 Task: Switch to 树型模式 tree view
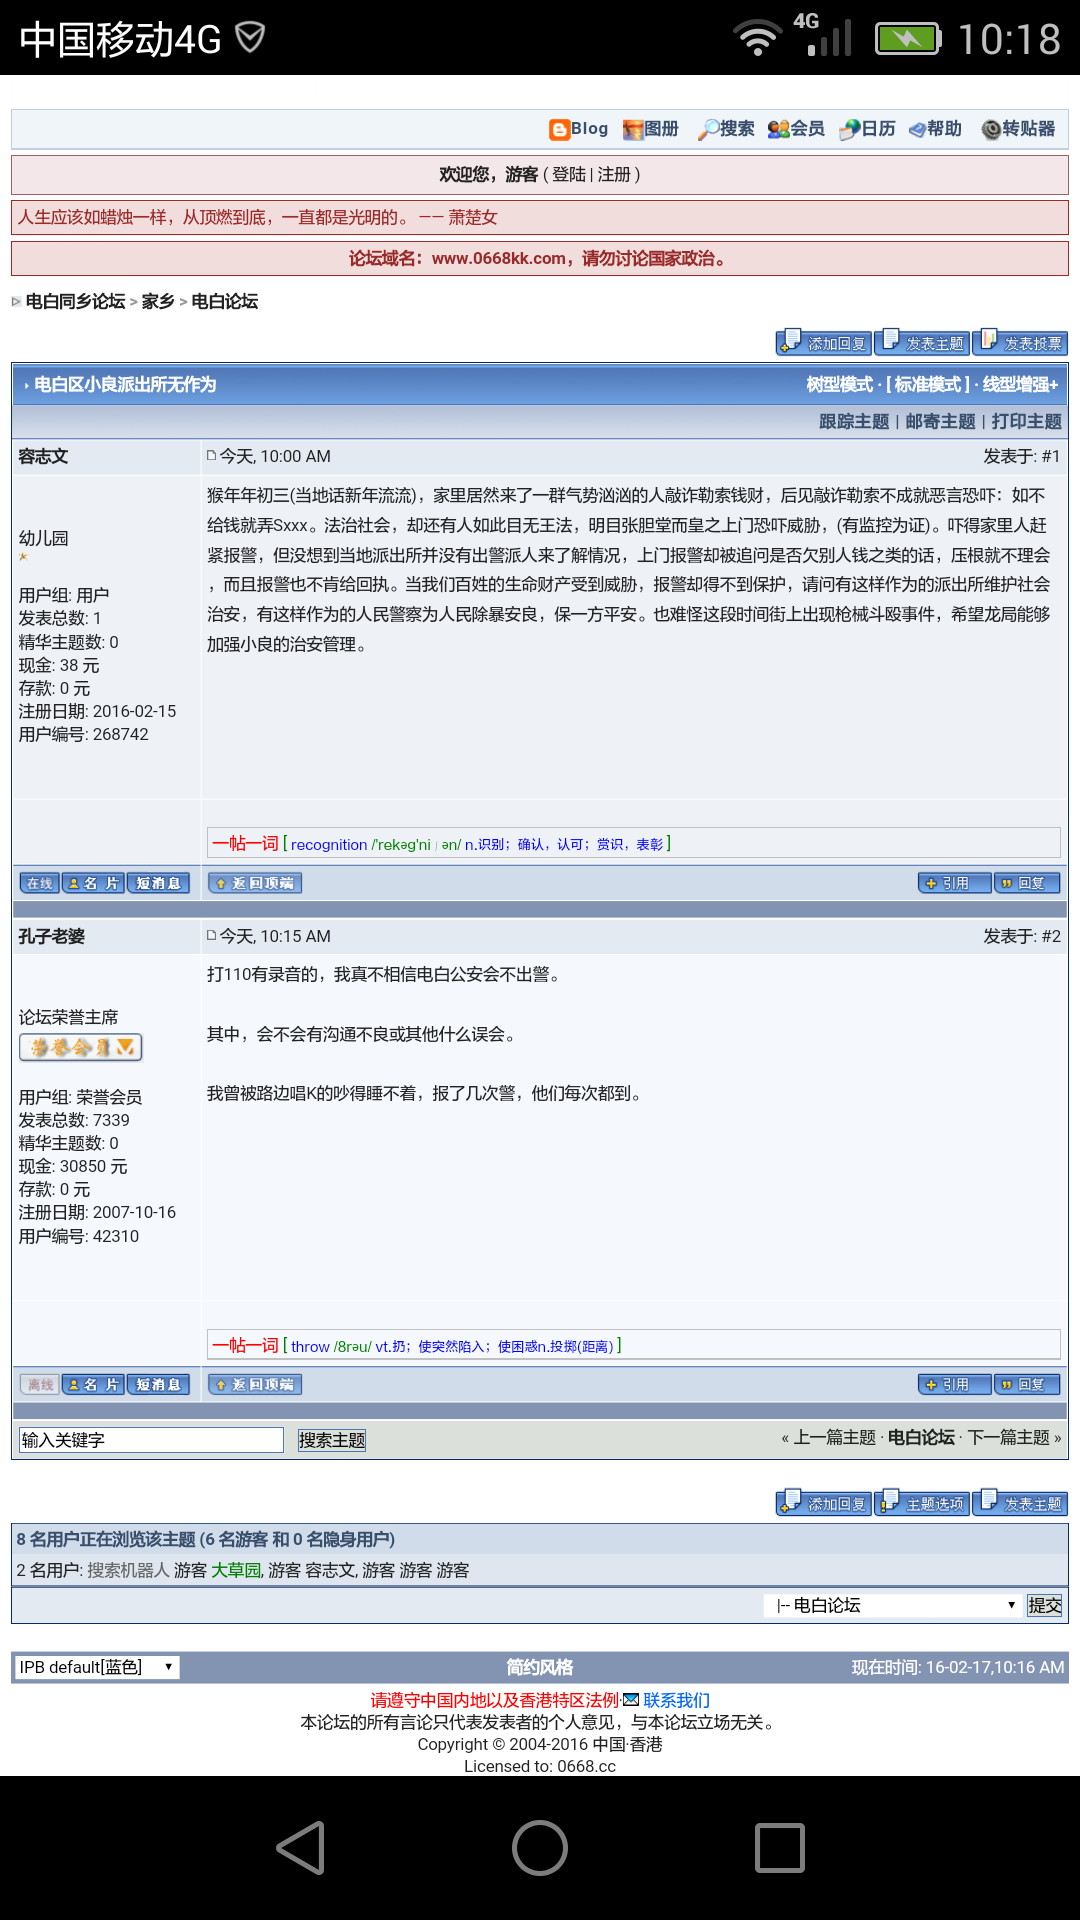click(x=839, y=385)
